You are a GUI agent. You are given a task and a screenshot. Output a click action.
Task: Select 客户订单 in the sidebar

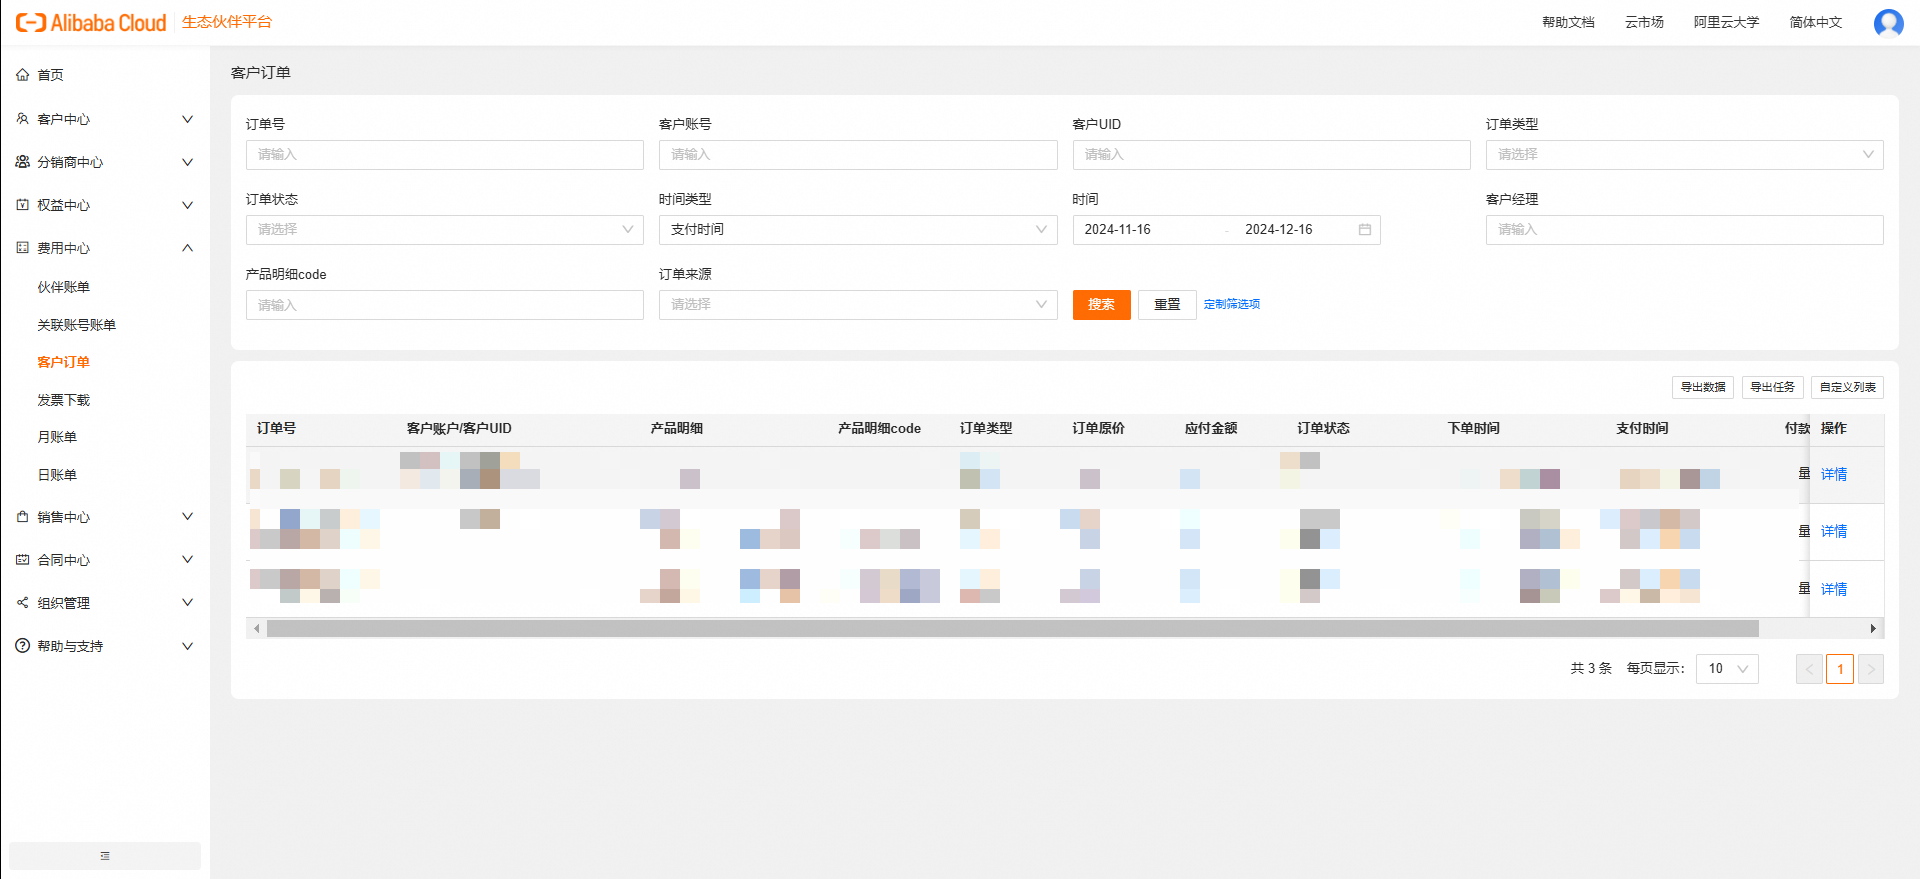pos(63,362)
